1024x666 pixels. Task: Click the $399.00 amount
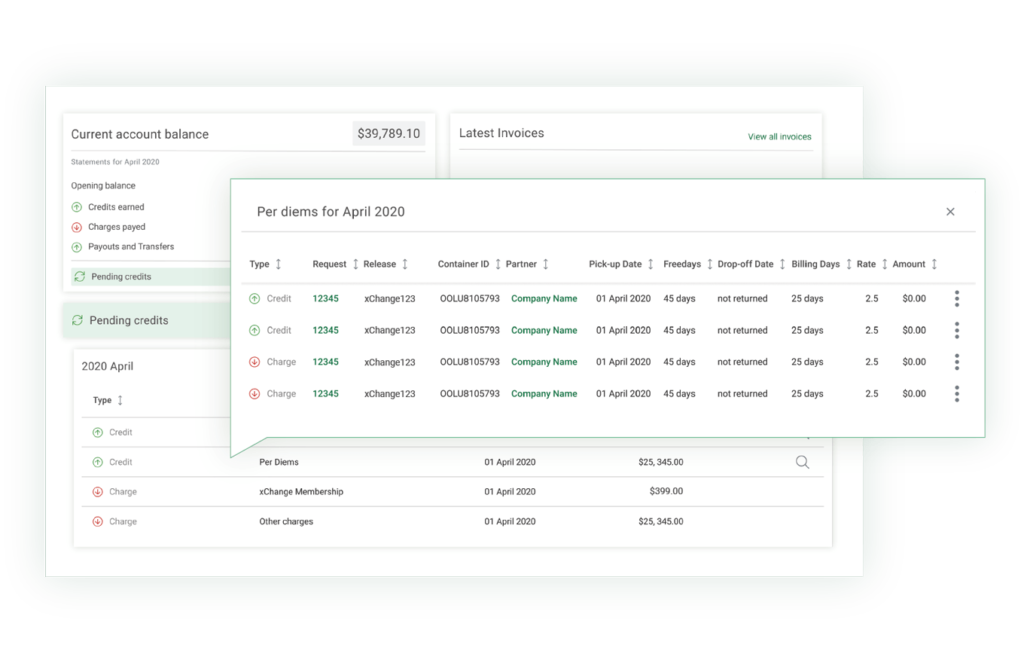pyautogui.click(x=666, y=491)
